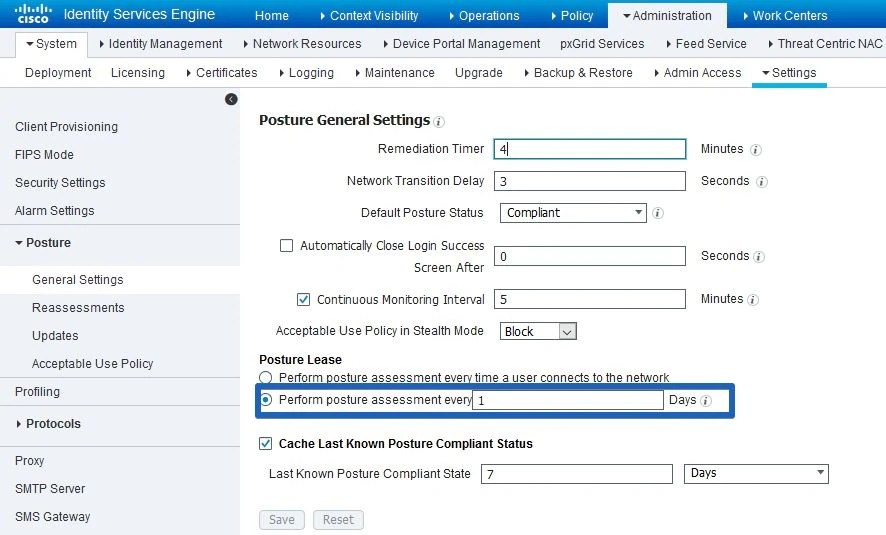Open Context Visibility menu
The image size is (886, 535).
(370, 16)
